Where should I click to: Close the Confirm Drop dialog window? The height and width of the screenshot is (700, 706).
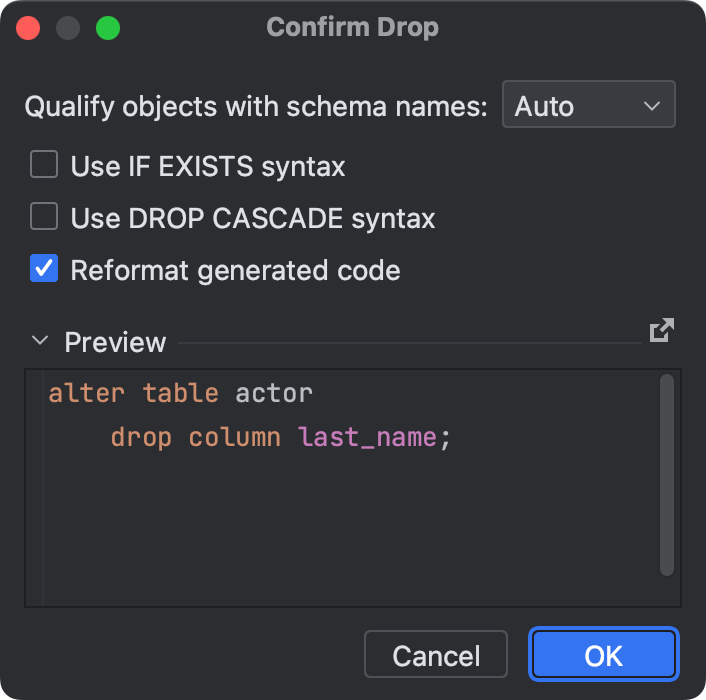[x=28, y=27]
